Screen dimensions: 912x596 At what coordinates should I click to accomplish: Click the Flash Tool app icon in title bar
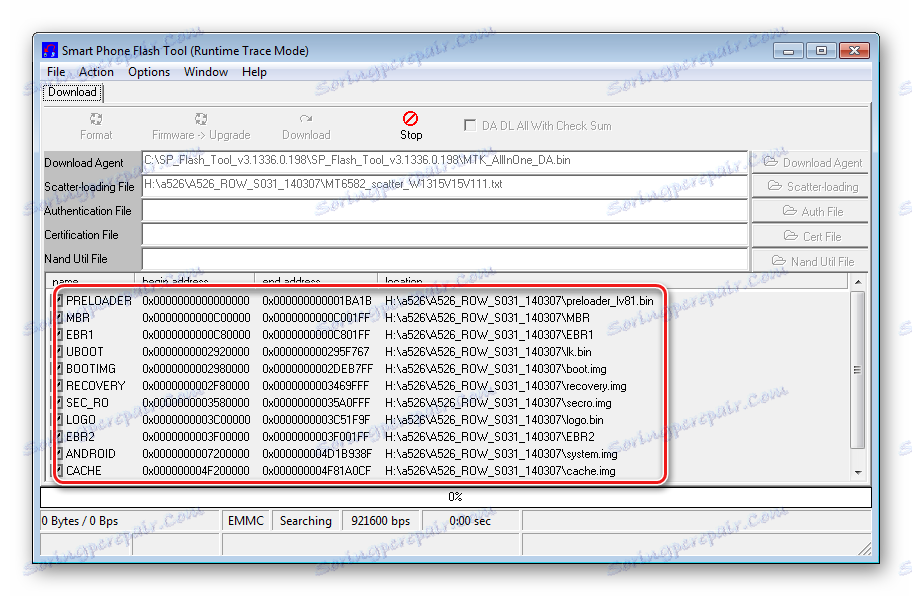(x=50, y=51)
